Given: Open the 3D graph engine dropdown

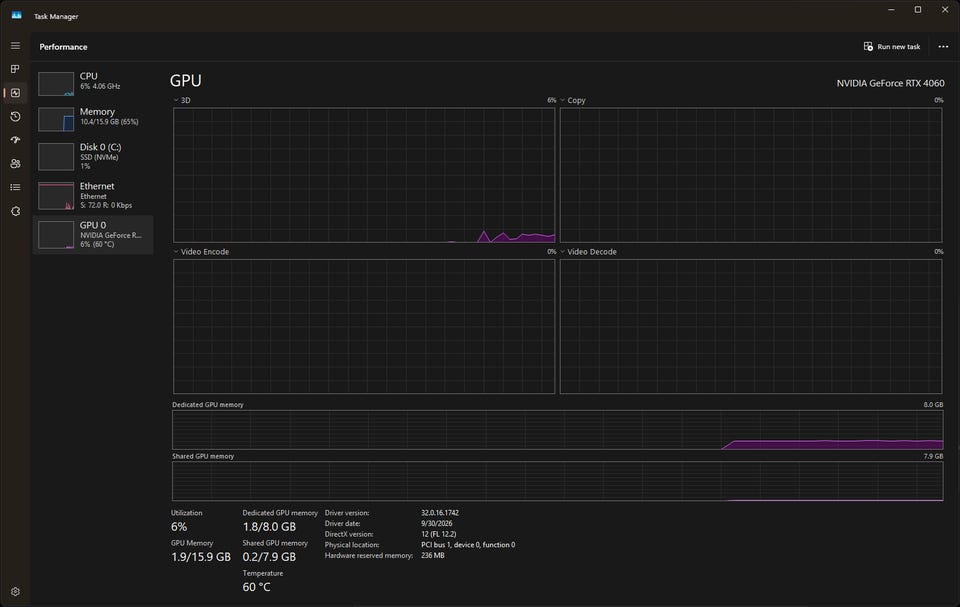Looking at the screenshot, I should click(182, 100).
